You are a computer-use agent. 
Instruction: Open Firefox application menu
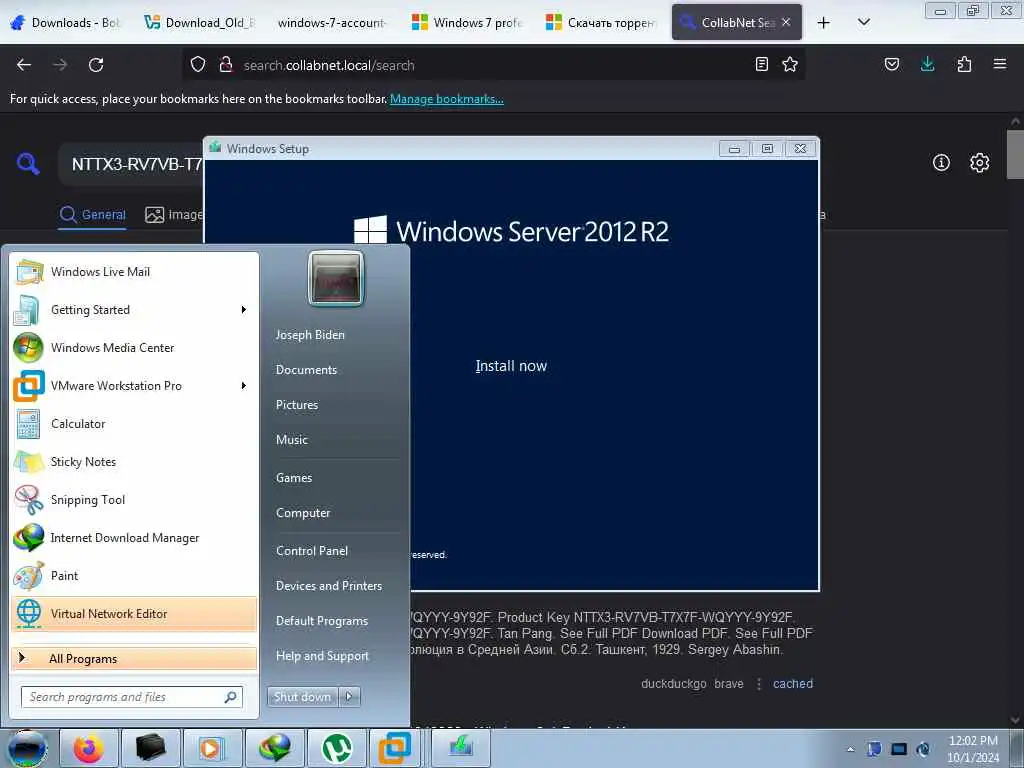pyautogui.click(x=1000, y=64)
